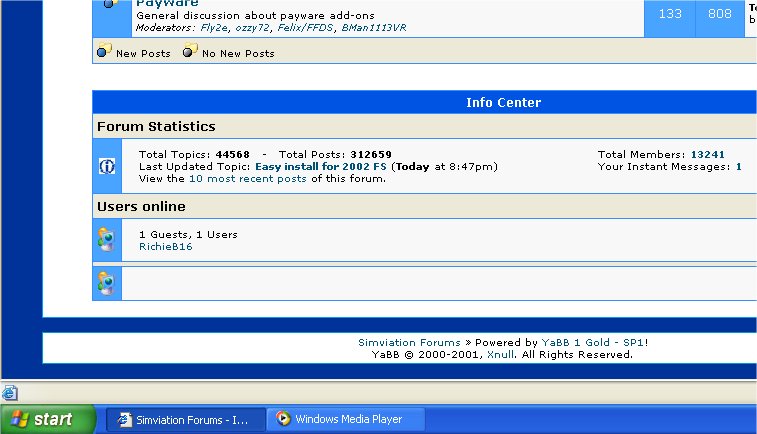The width and height of the screenshot is (757, 434).
Task: Open the Easy install for 2002 FS topic
Action: pos(321,167)
